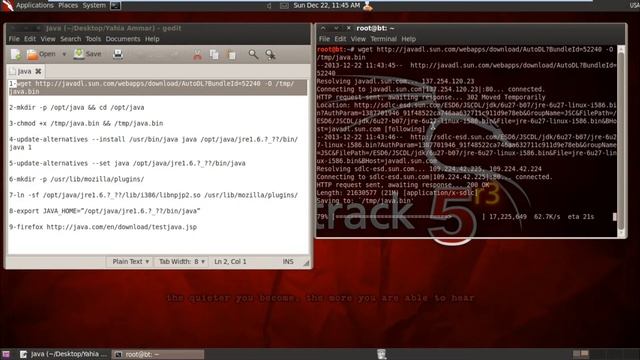
Task: Open the Terminal menu in root@bt window
Action: coord(383,39)
